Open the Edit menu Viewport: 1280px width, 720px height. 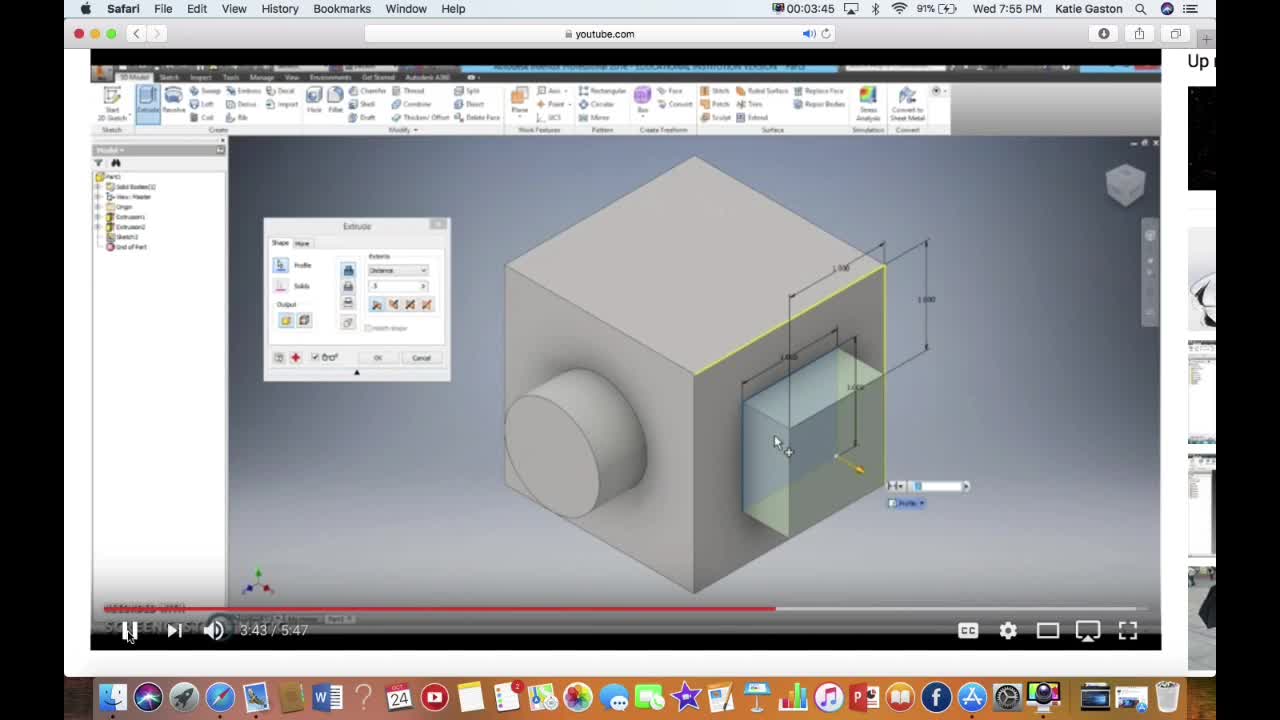click(197, 9)
